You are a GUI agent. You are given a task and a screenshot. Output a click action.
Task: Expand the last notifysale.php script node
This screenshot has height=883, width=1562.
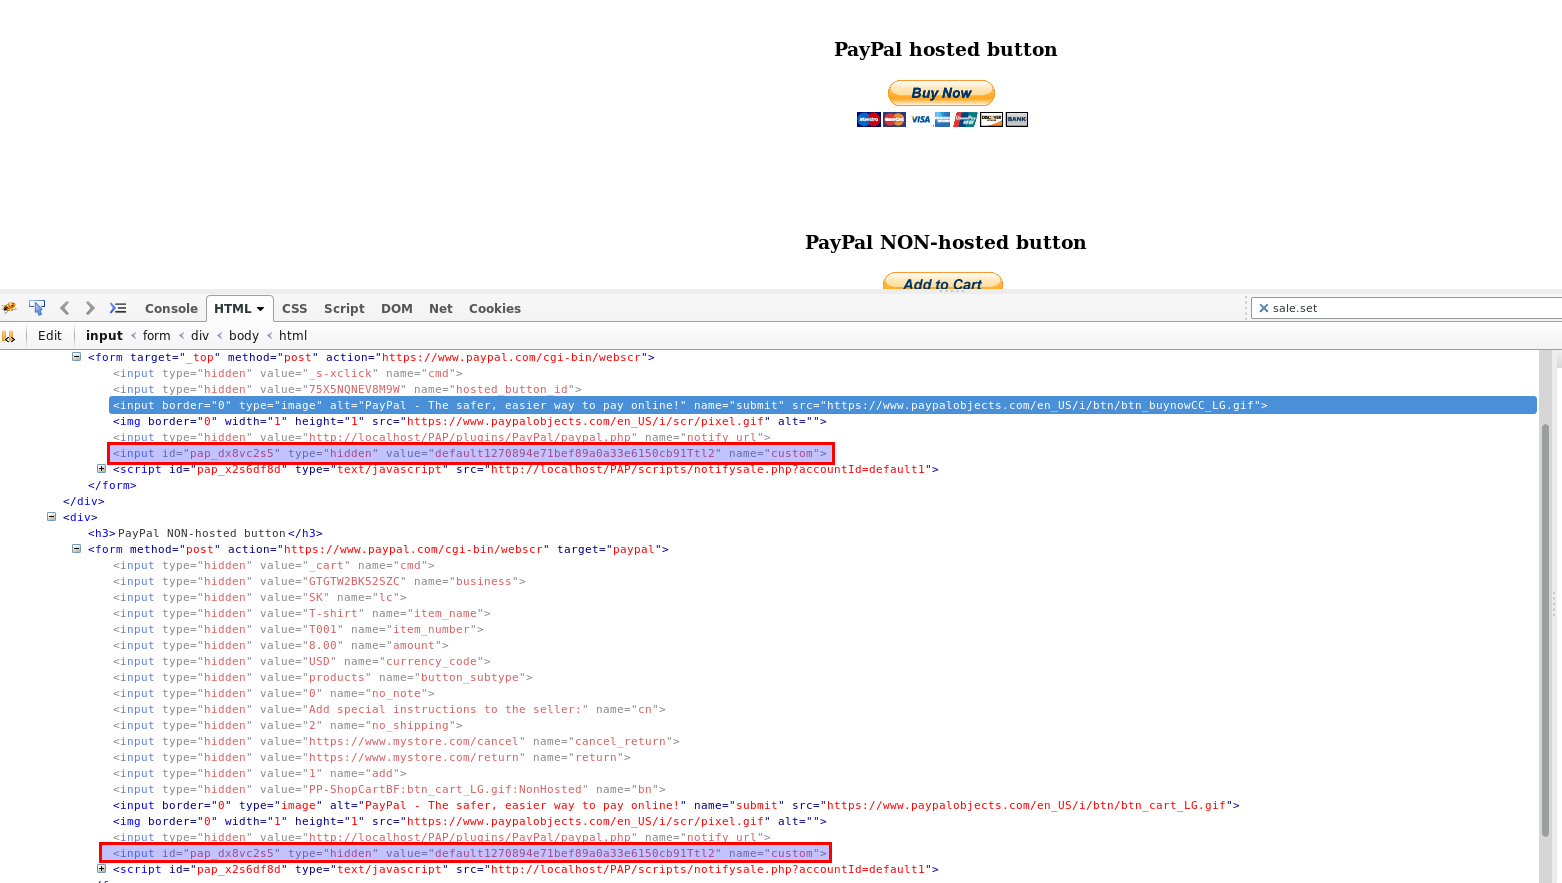coord(101,869)
